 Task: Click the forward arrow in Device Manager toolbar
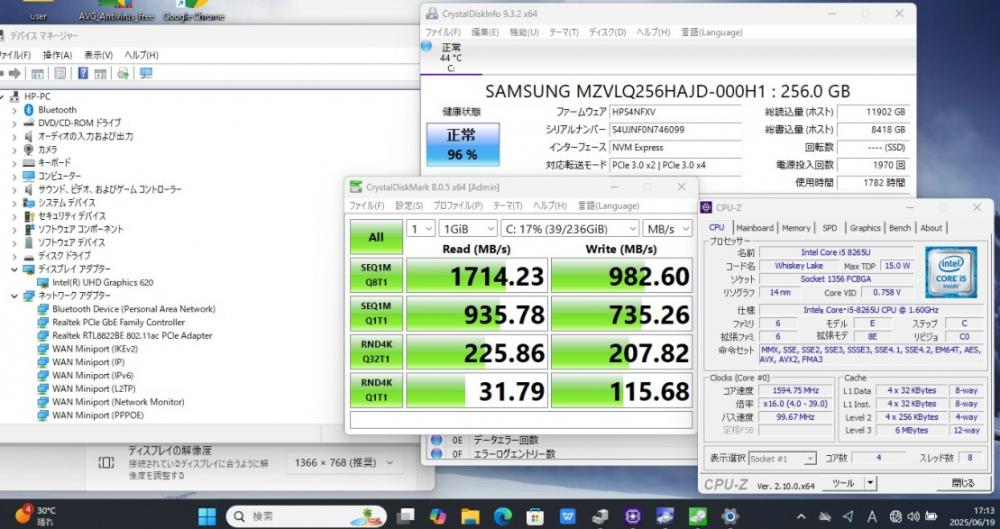15,73
